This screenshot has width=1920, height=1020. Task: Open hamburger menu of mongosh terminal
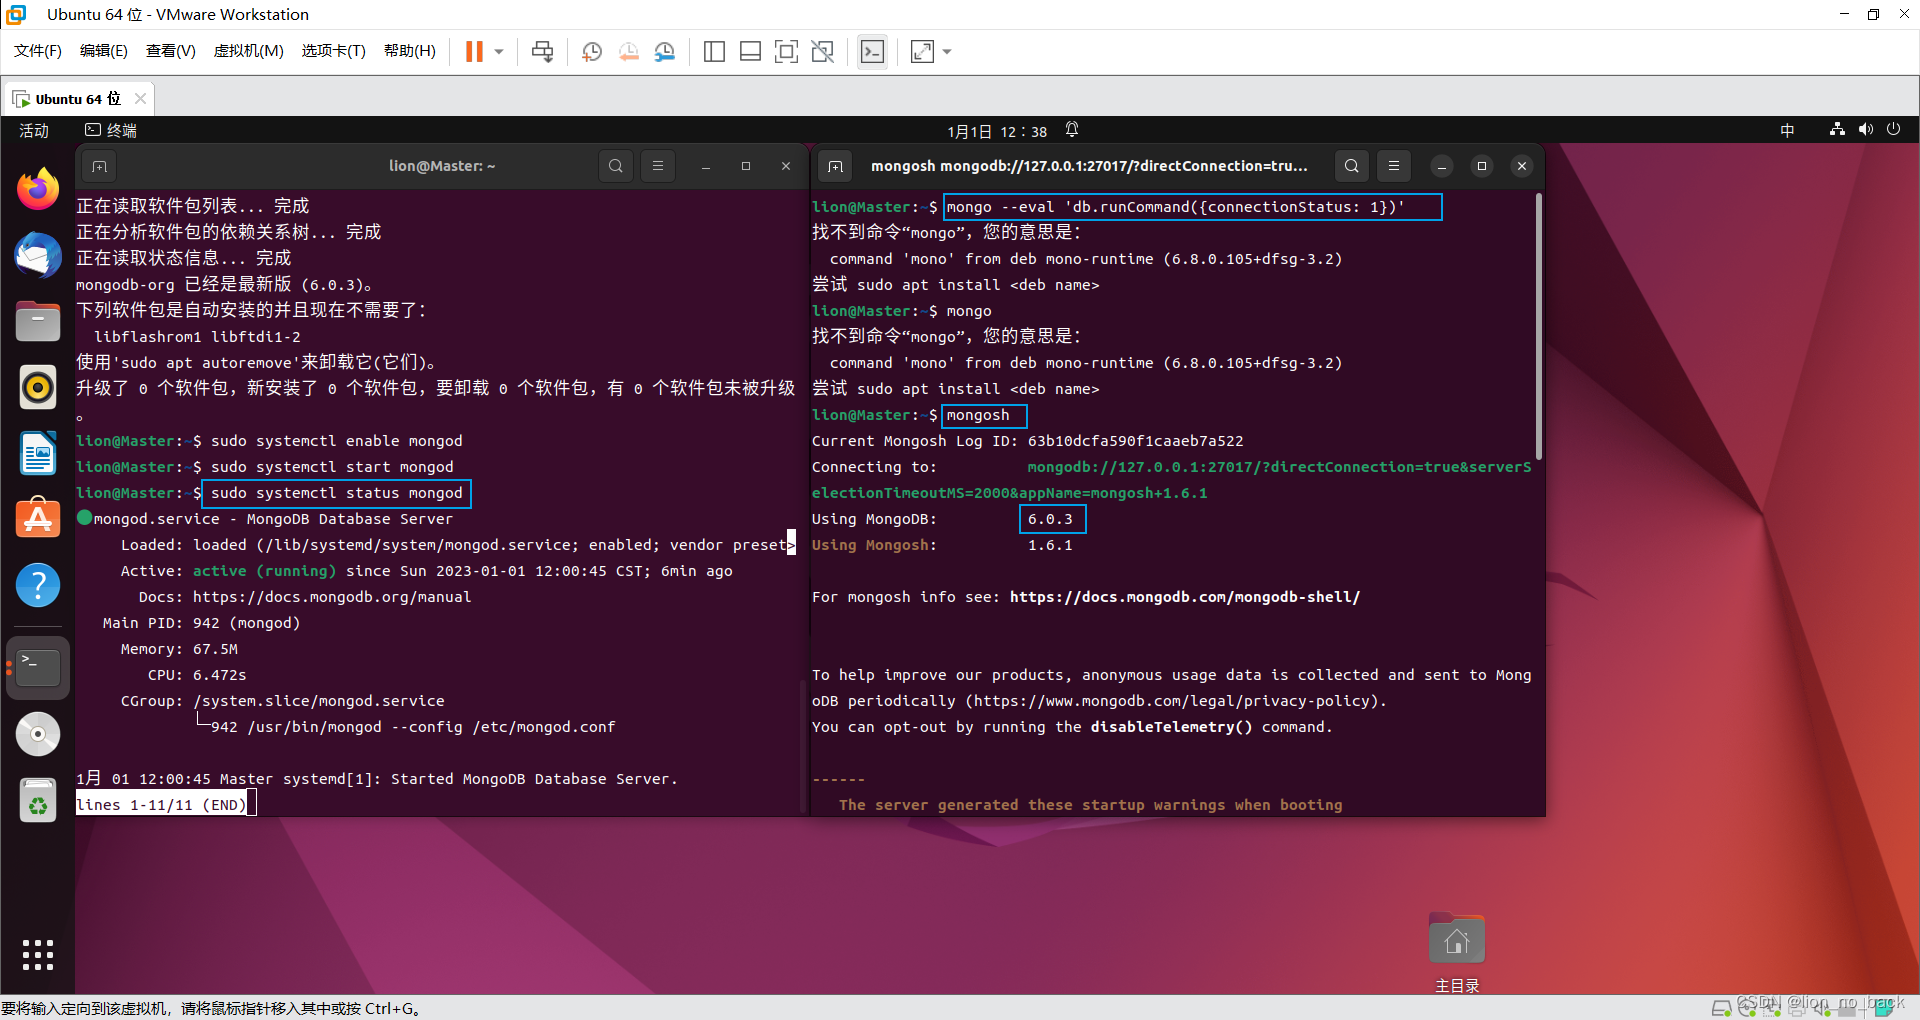1394,166
